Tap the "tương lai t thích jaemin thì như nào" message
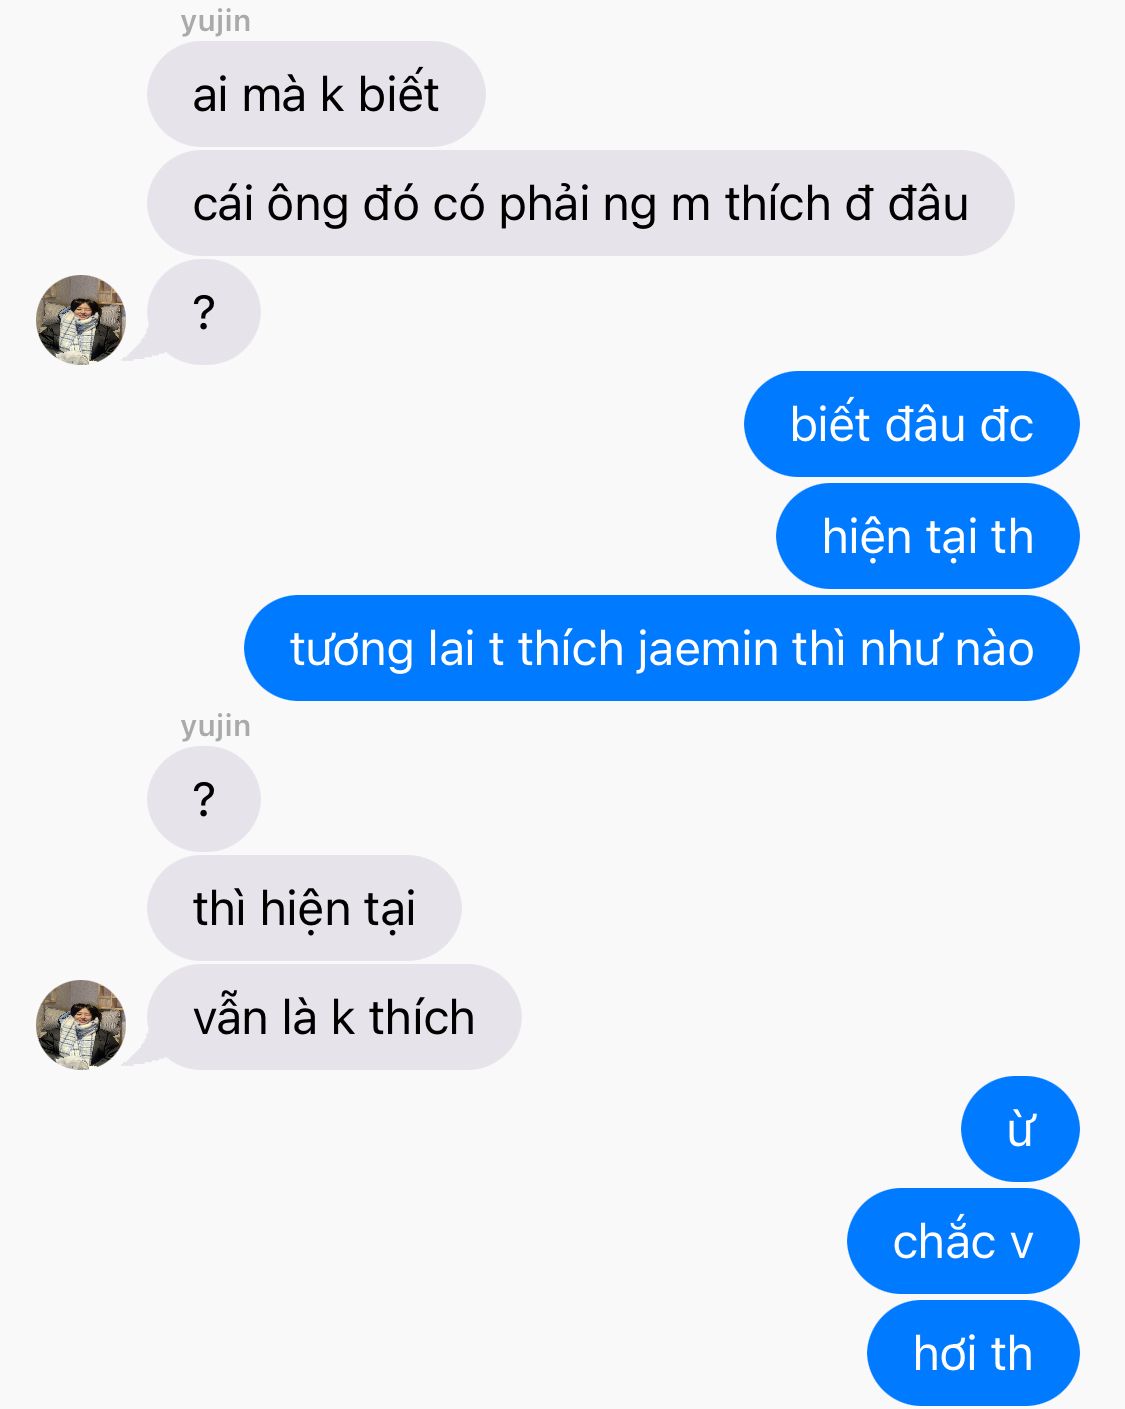The width and height of the screenshot is (1125, 1409). (x=662, y=648)
